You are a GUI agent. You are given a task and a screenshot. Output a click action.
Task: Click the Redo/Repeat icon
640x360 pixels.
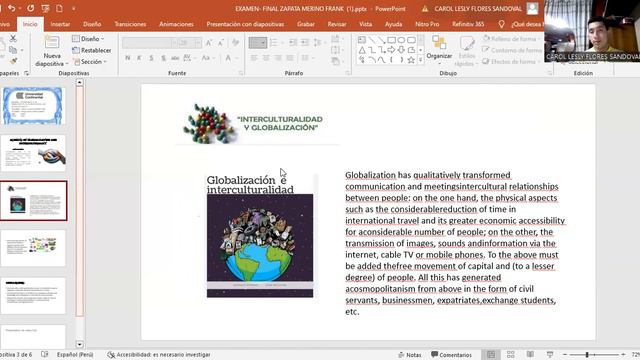pos(31,8)
